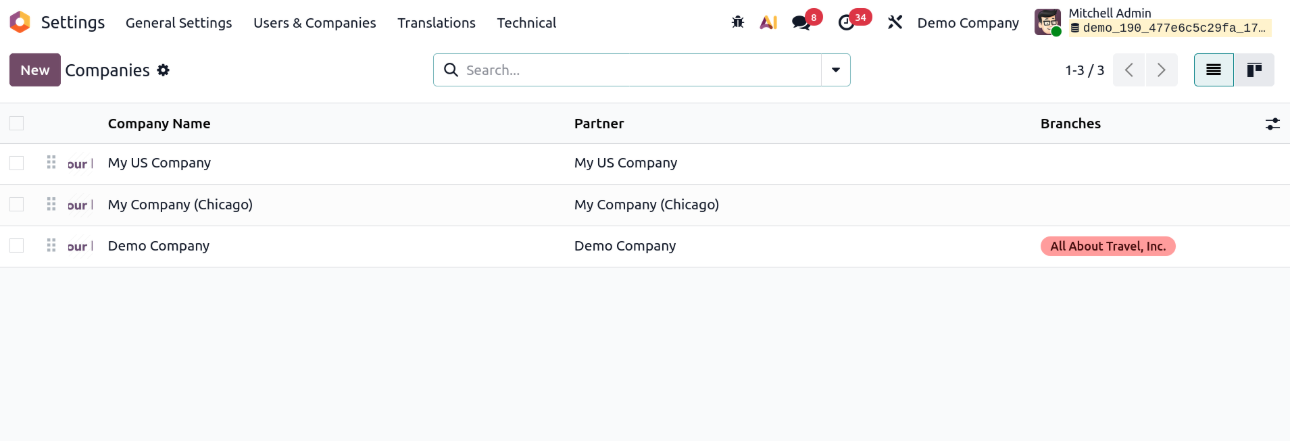Select all companies with header checkbox
1290x441 pixels.
tap(16, 123)
